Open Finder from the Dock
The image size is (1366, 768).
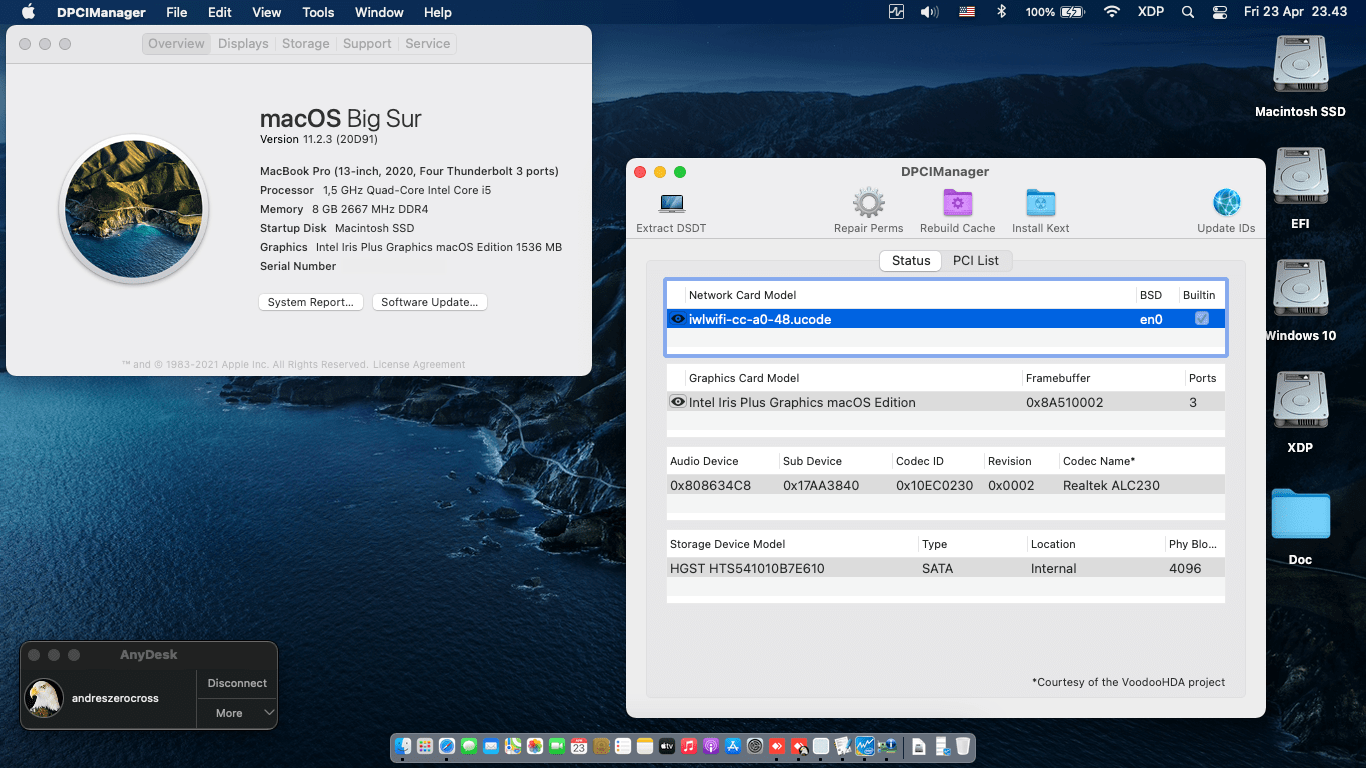coord(403,746)
